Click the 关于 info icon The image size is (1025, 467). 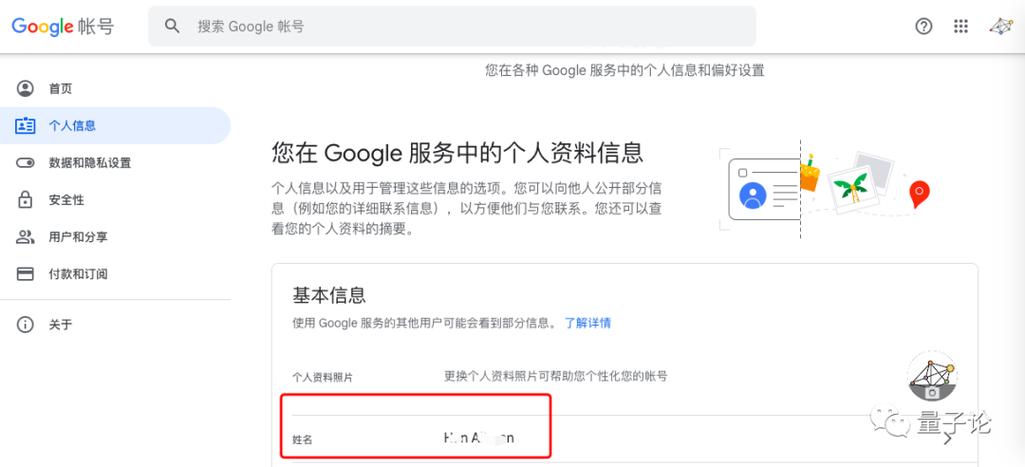pos(25,324)
